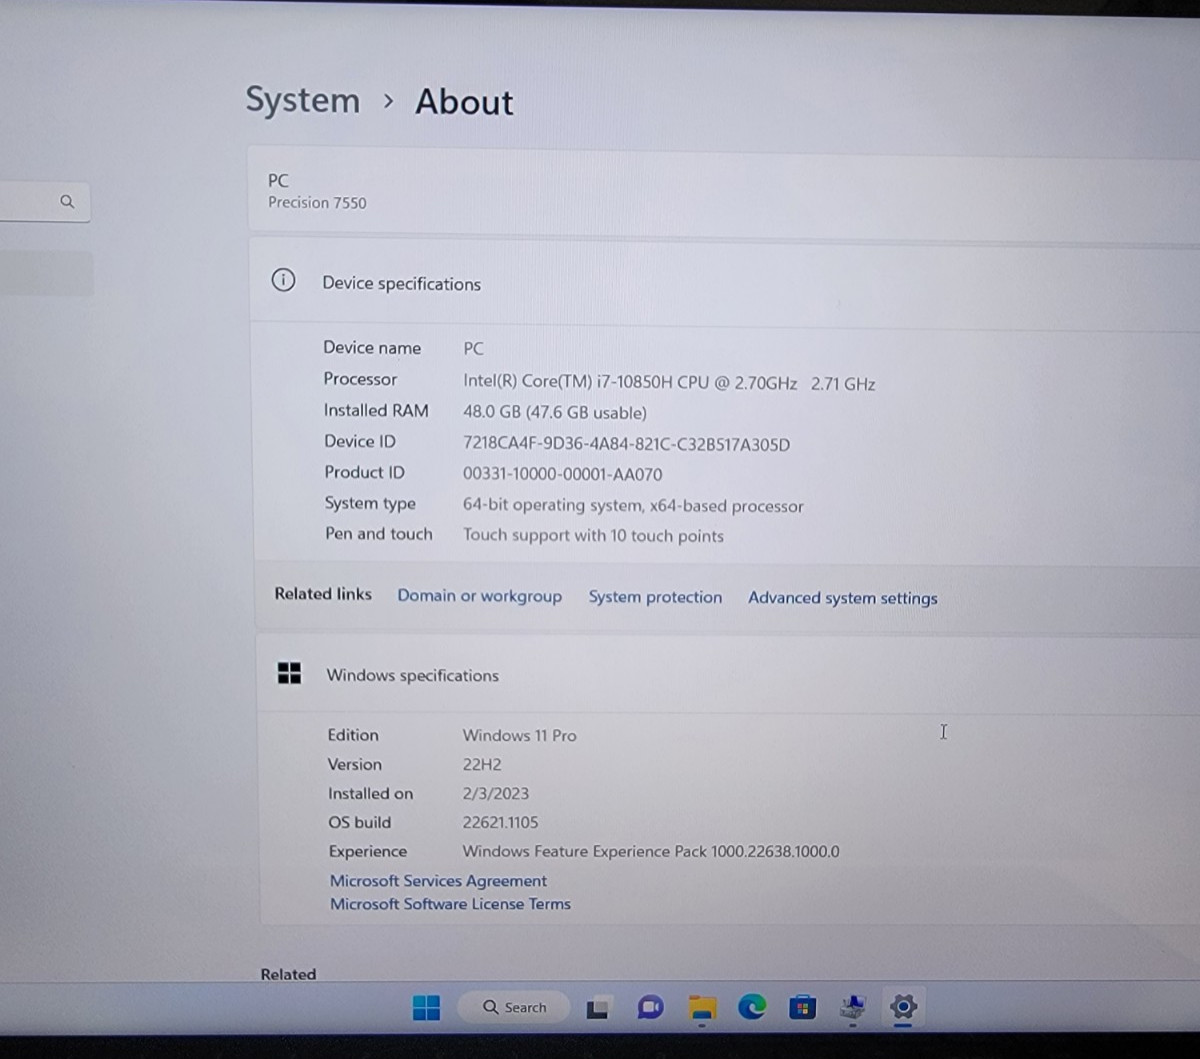The height and width of the screenshot is (1059, 1200).
Task: Click the Device ID value 7218CA4F
Action: 626,444
